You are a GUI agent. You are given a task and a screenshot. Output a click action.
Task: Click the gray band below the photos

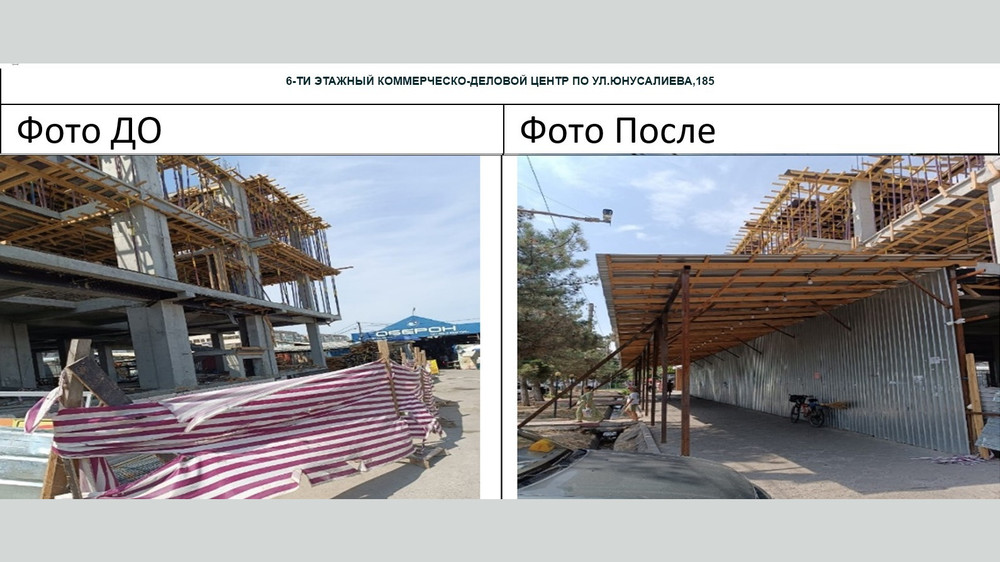click(x=500, y=530)
